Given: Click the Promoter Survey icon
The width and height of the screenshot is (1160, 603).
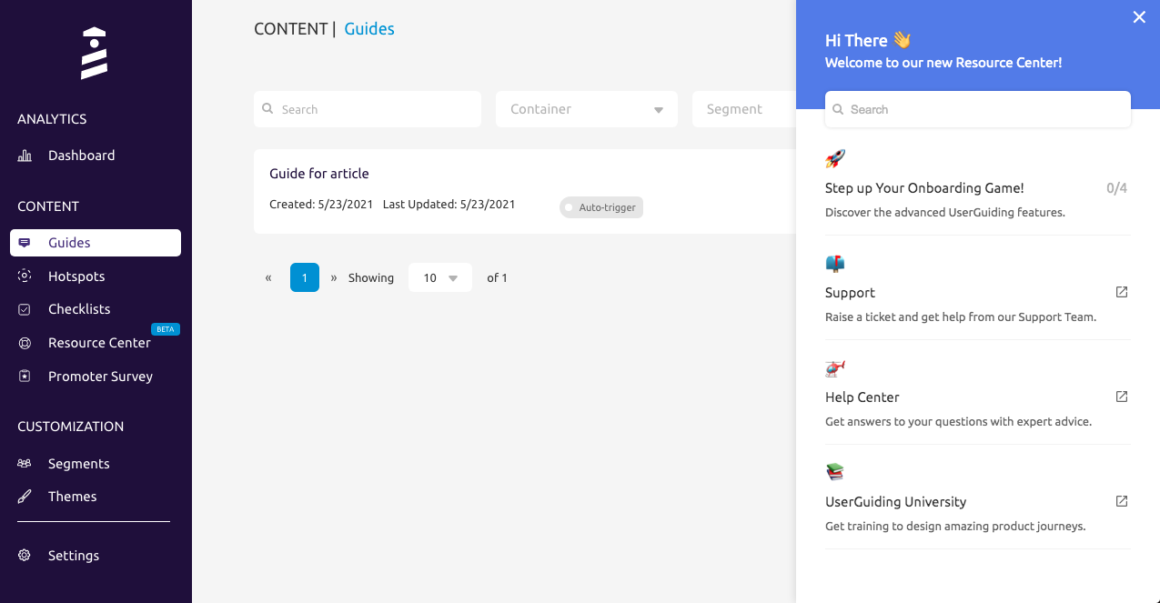Looking at the screenshot, I should click(27, 376).
